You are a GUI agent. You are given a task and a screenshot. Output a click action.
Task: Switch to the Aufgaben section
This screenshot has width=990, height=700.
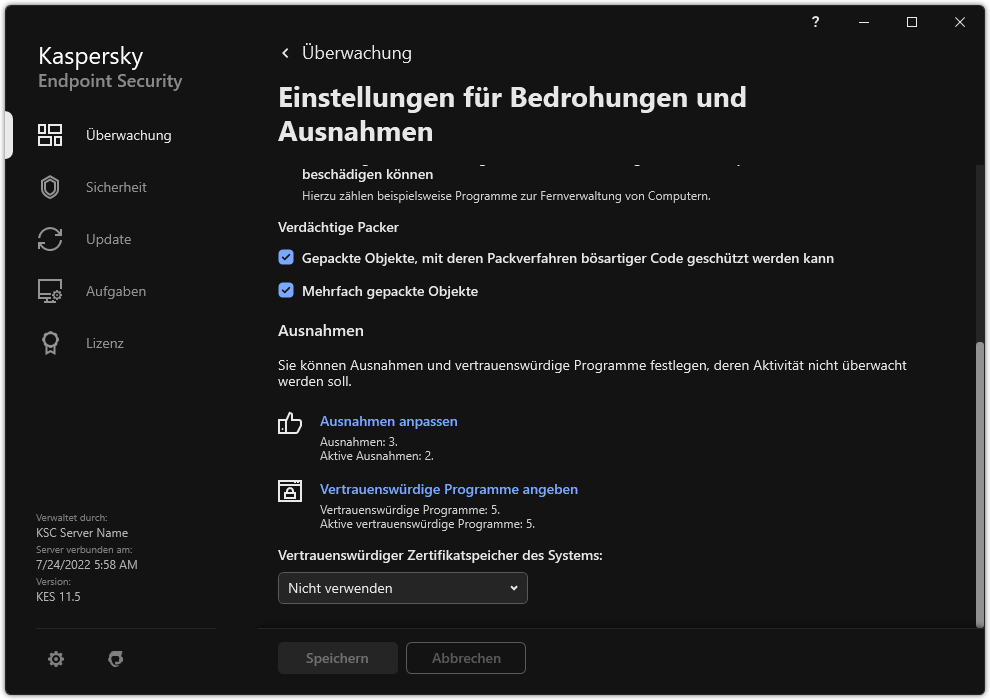(x=115, y=291)
